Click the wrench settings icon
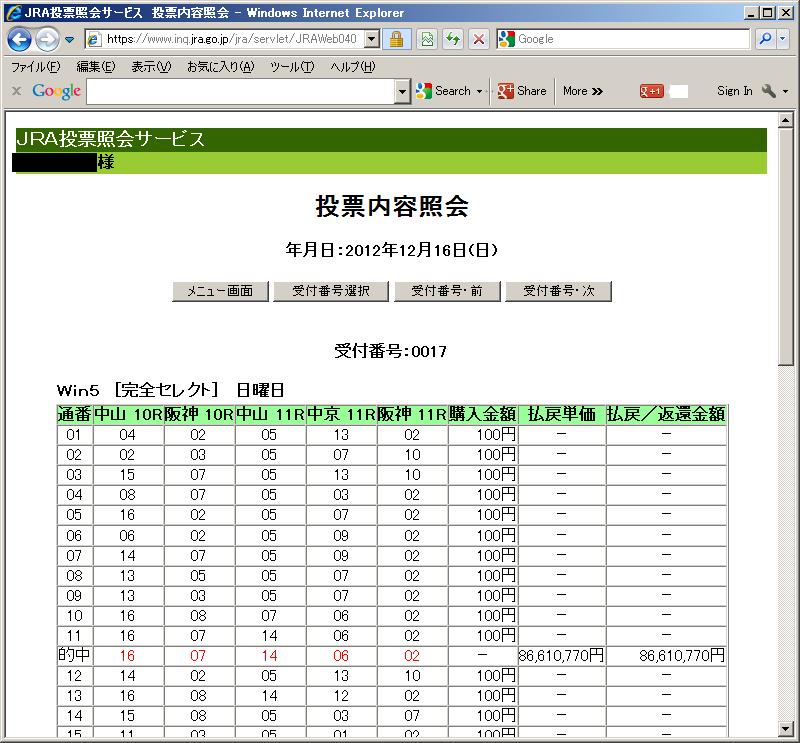This screenshot has height=743, width=800. (768, 91)
